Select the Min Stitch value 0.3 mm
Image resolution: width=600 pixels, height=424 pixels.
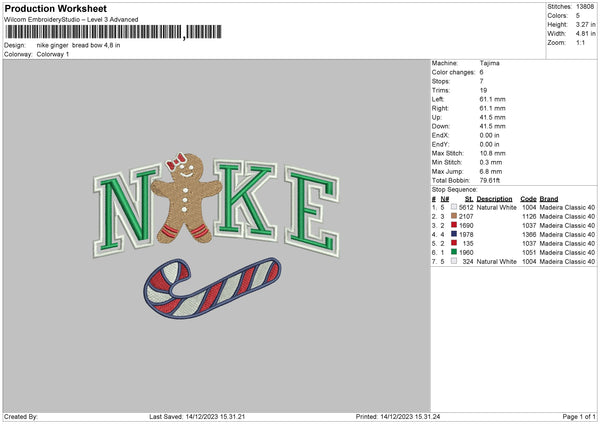pos(491,162)
